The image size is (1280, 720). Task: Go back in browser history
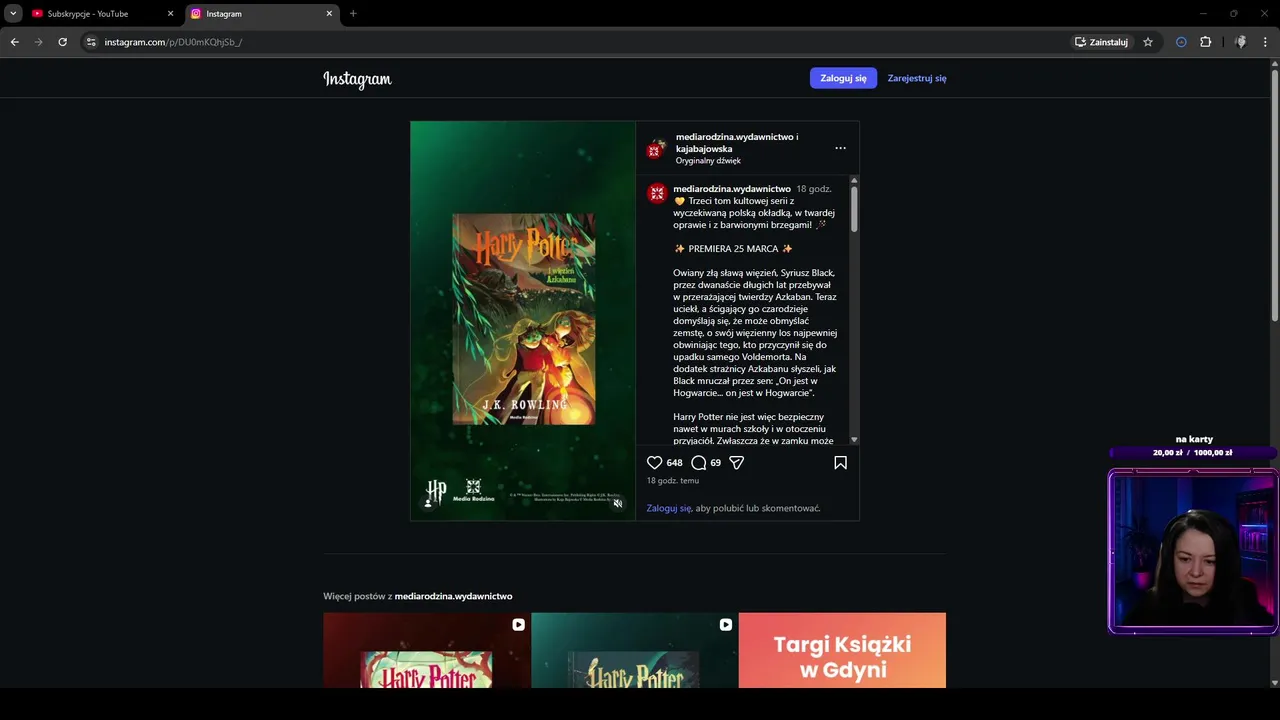pos(14,42)
